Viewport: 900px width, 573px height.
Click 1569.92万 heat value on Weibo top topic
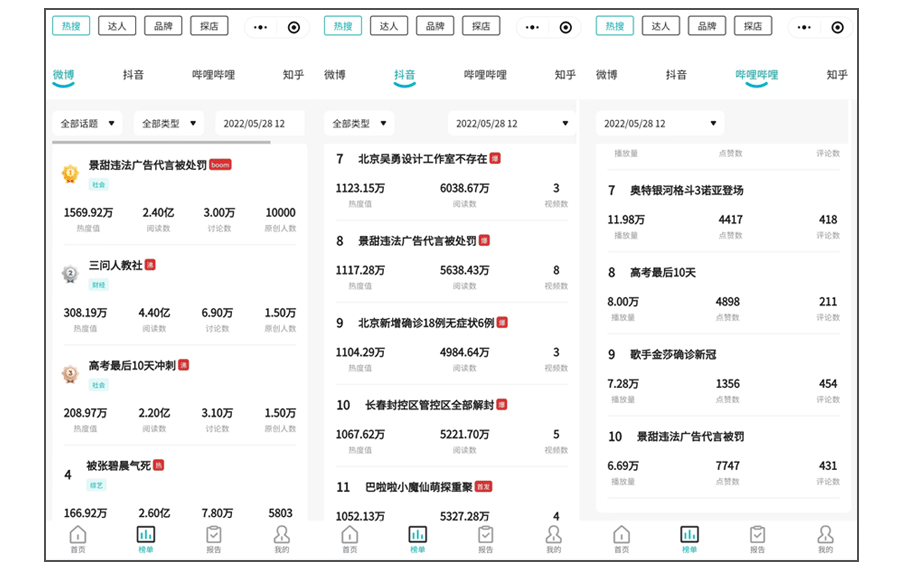88,213
